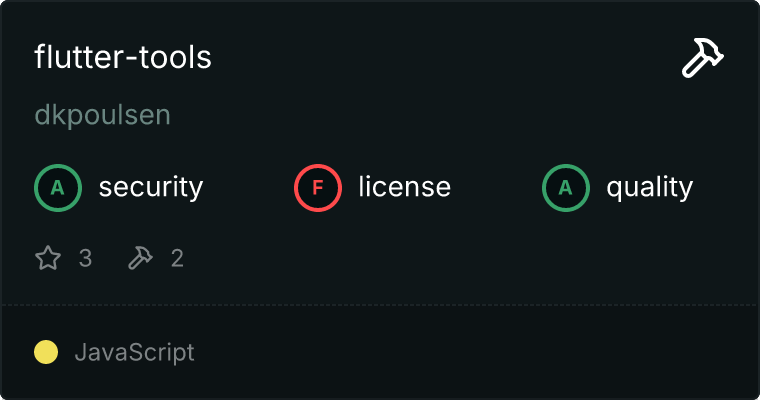This screenshot has height=400, width=760.
Task: Click the red F license grade badge
Action: [x=318, y=187]
